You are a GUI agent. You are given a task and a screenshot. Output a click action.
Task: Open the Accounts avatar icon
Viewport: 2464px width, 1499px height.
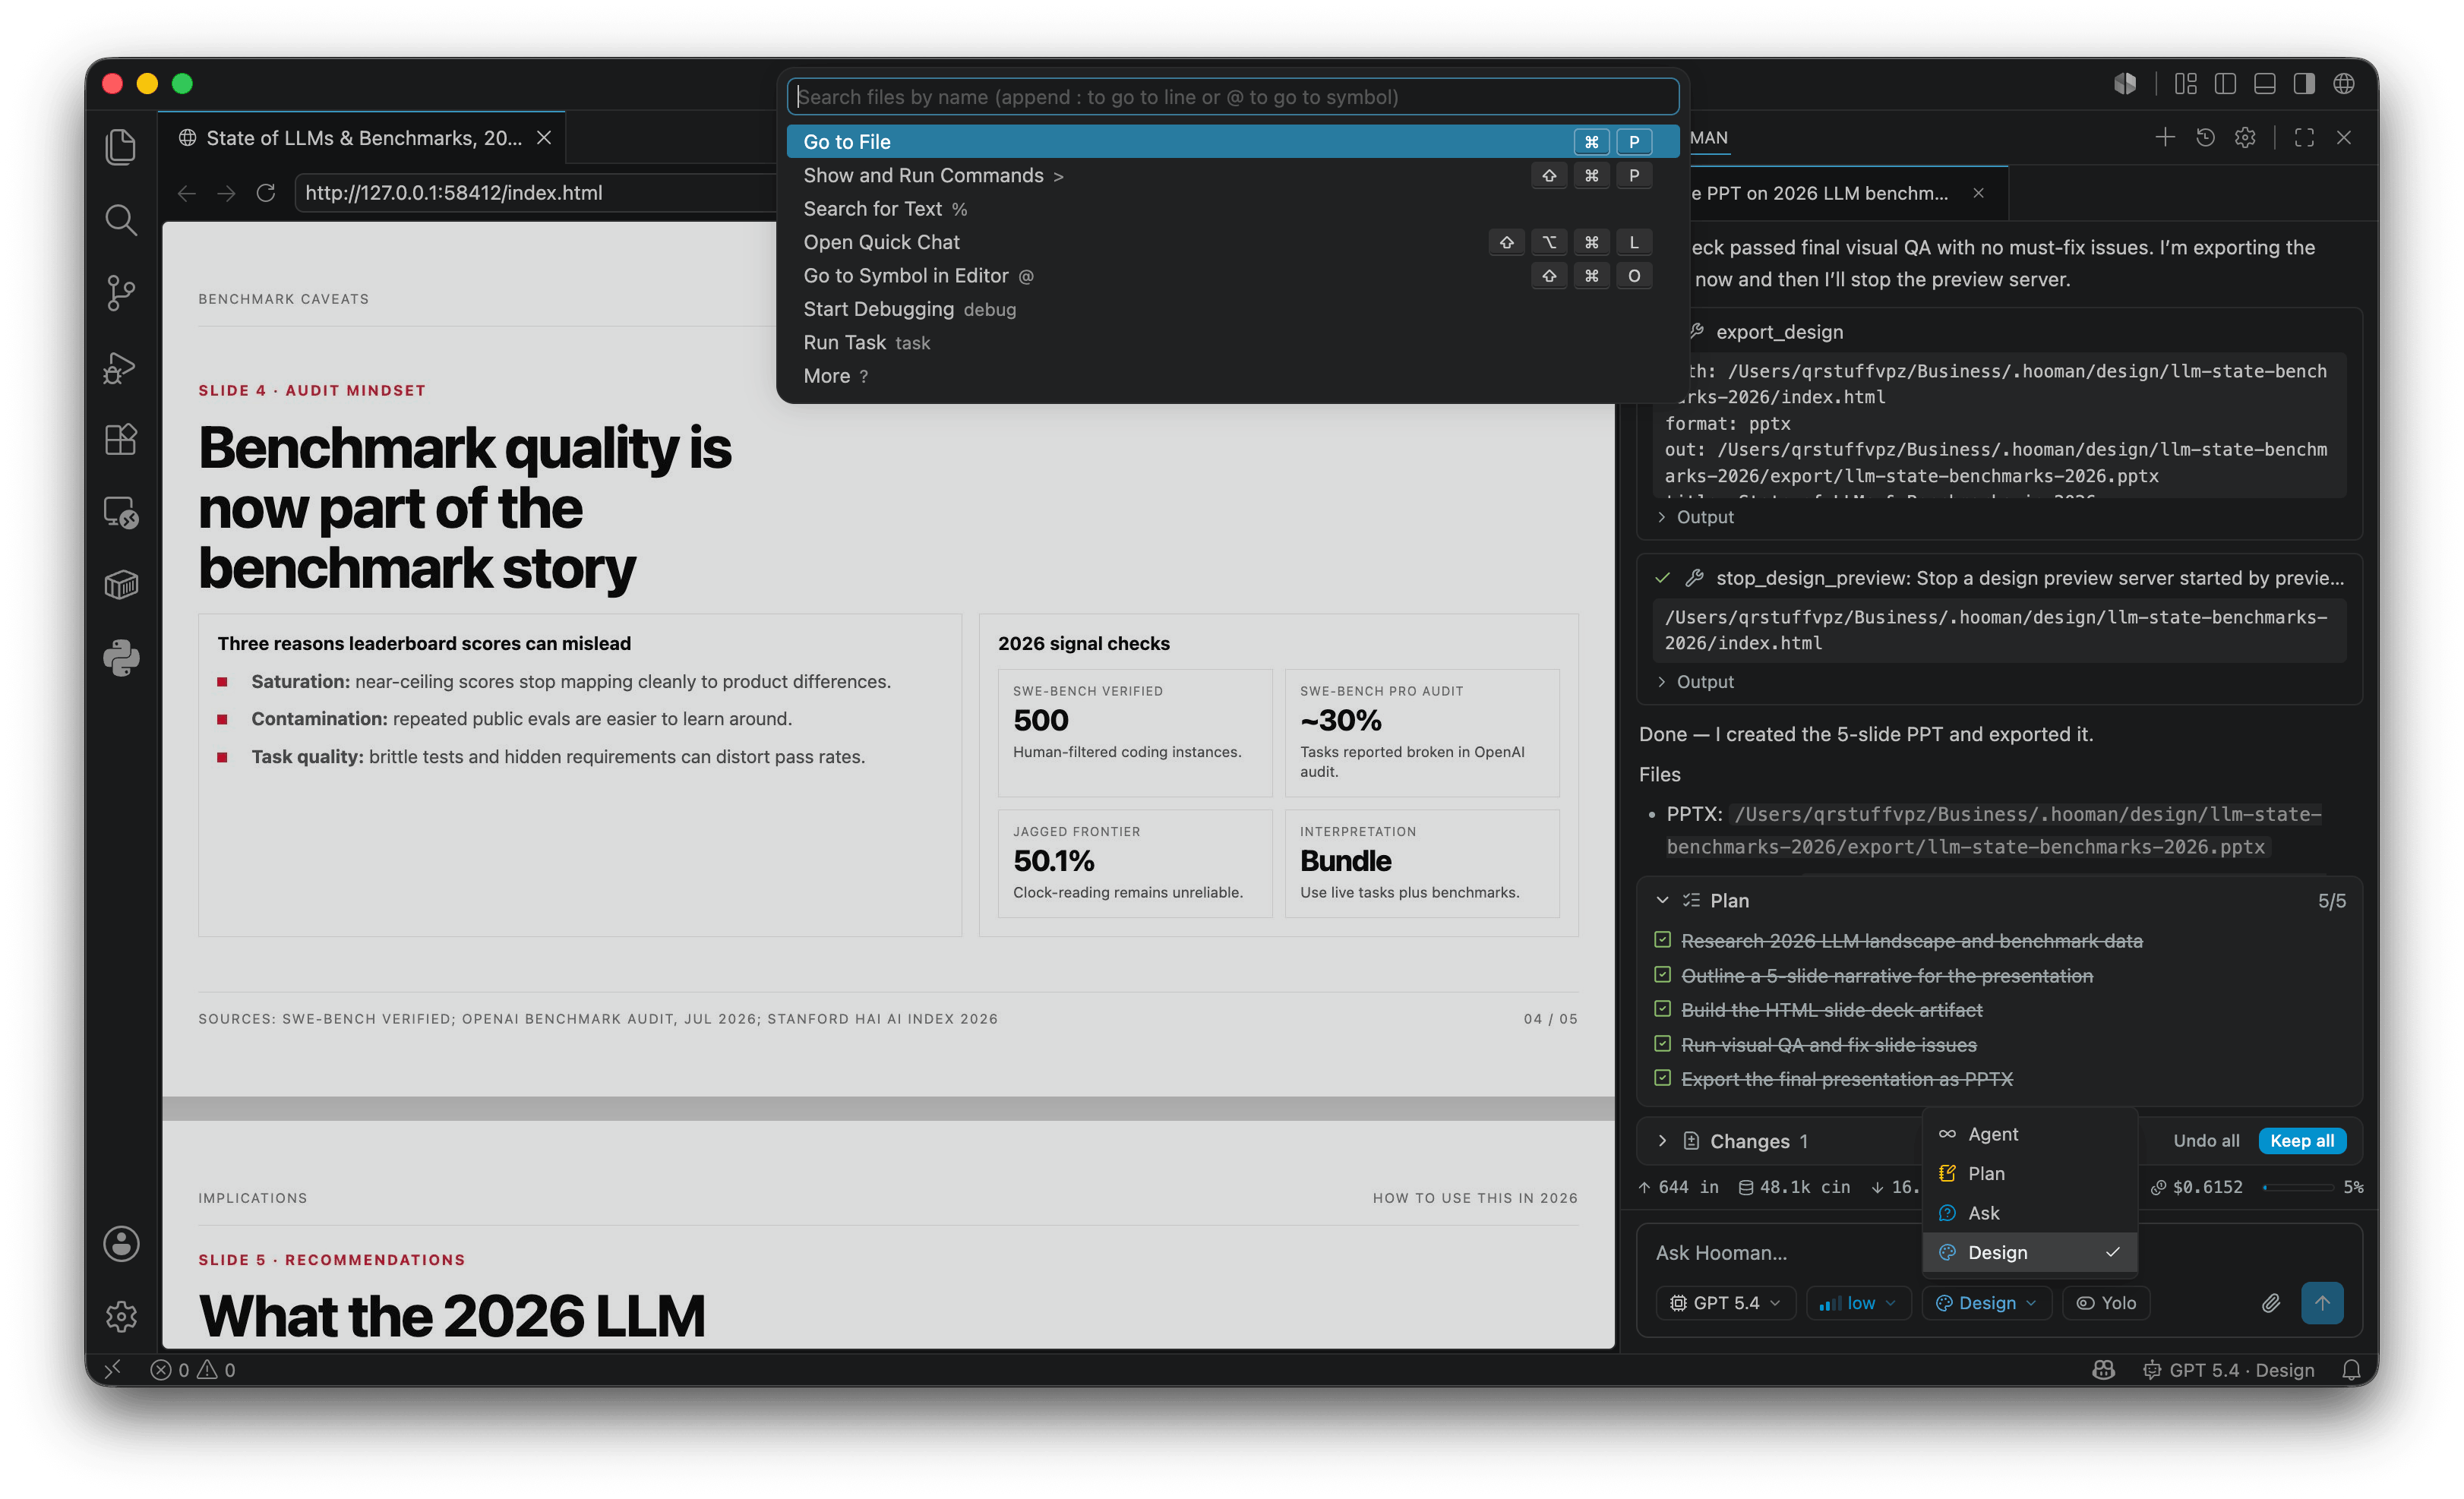click(121, 1243)
